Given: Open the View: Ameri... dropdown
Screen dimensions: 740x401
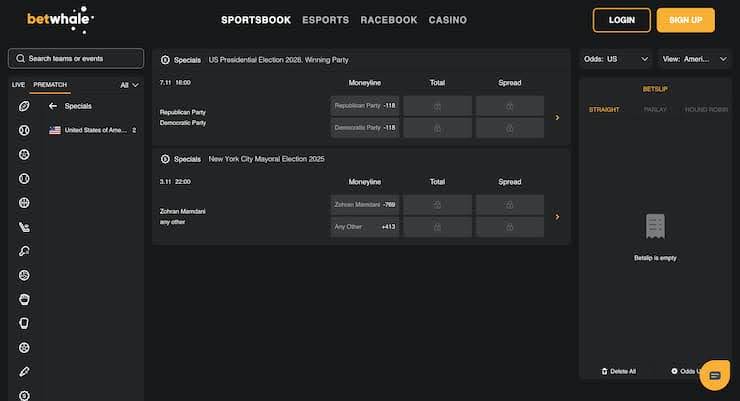Looking at the screenshot, I should (694, 59).
